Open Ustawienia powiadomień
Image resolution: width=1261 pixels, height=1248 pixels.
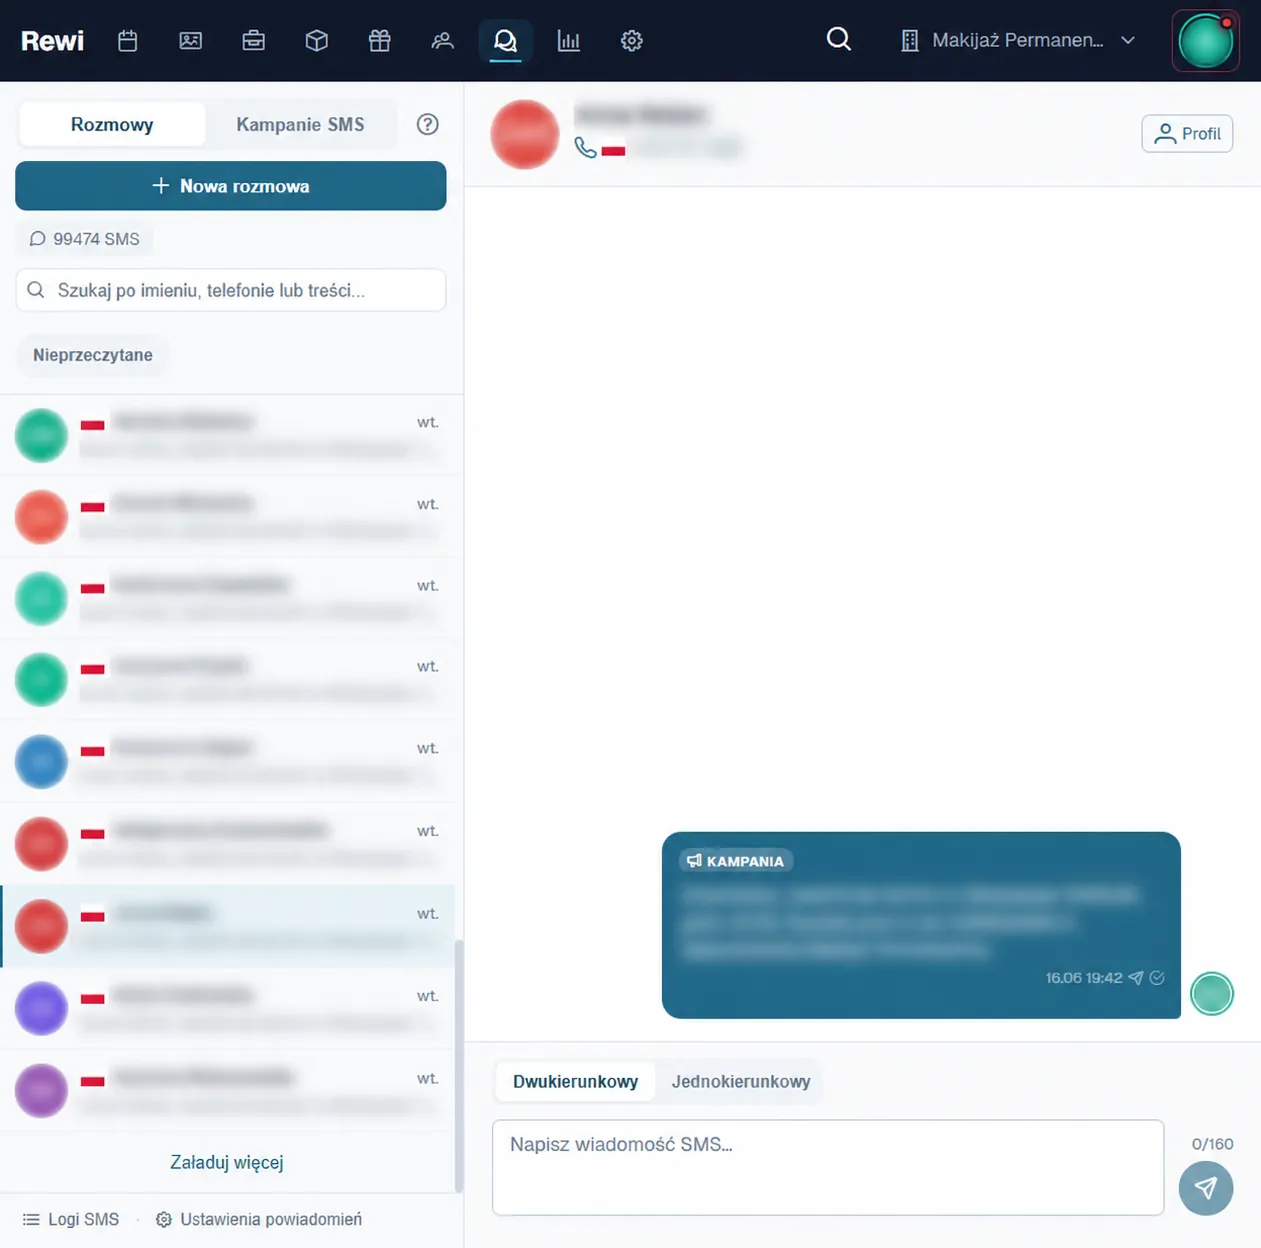click(x=259, y=1220)
